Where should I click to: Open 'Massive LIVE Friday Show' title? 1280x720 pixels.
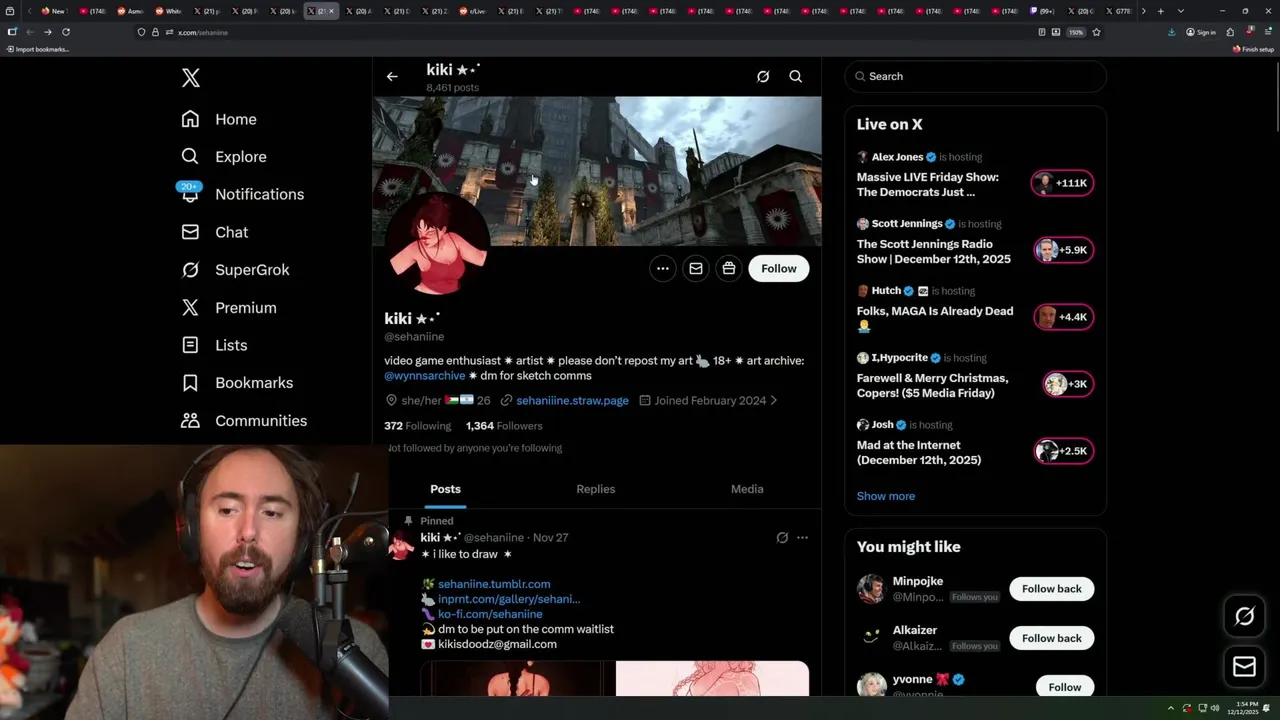[927, 184]
